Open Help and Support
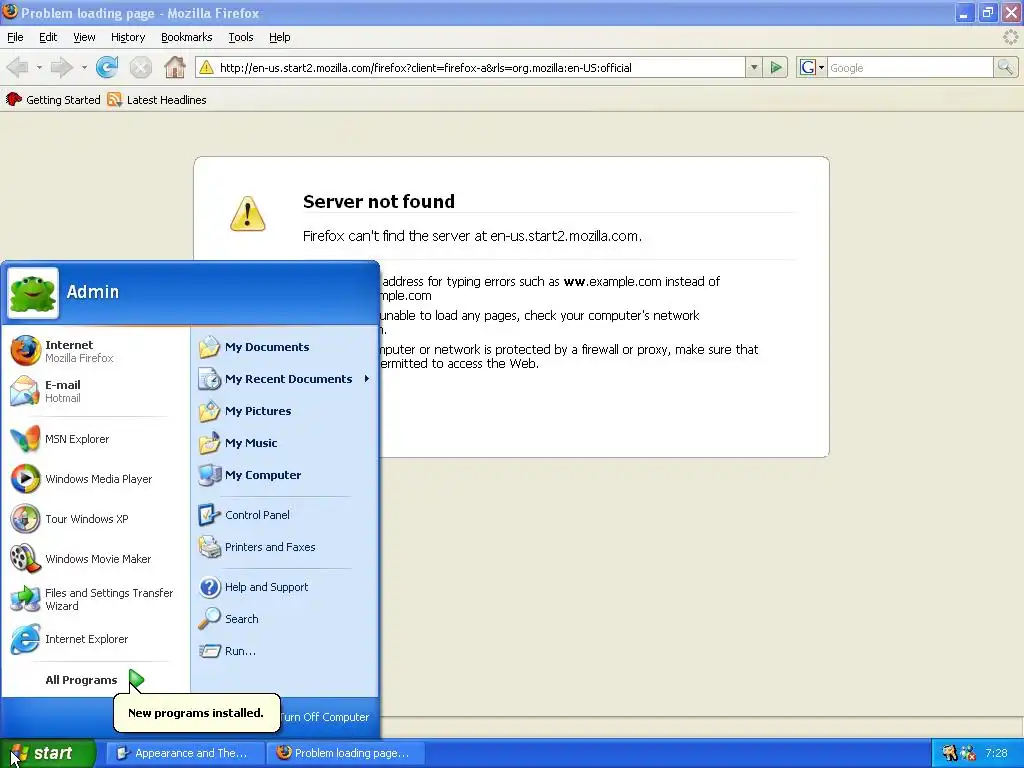 (285, 586)
